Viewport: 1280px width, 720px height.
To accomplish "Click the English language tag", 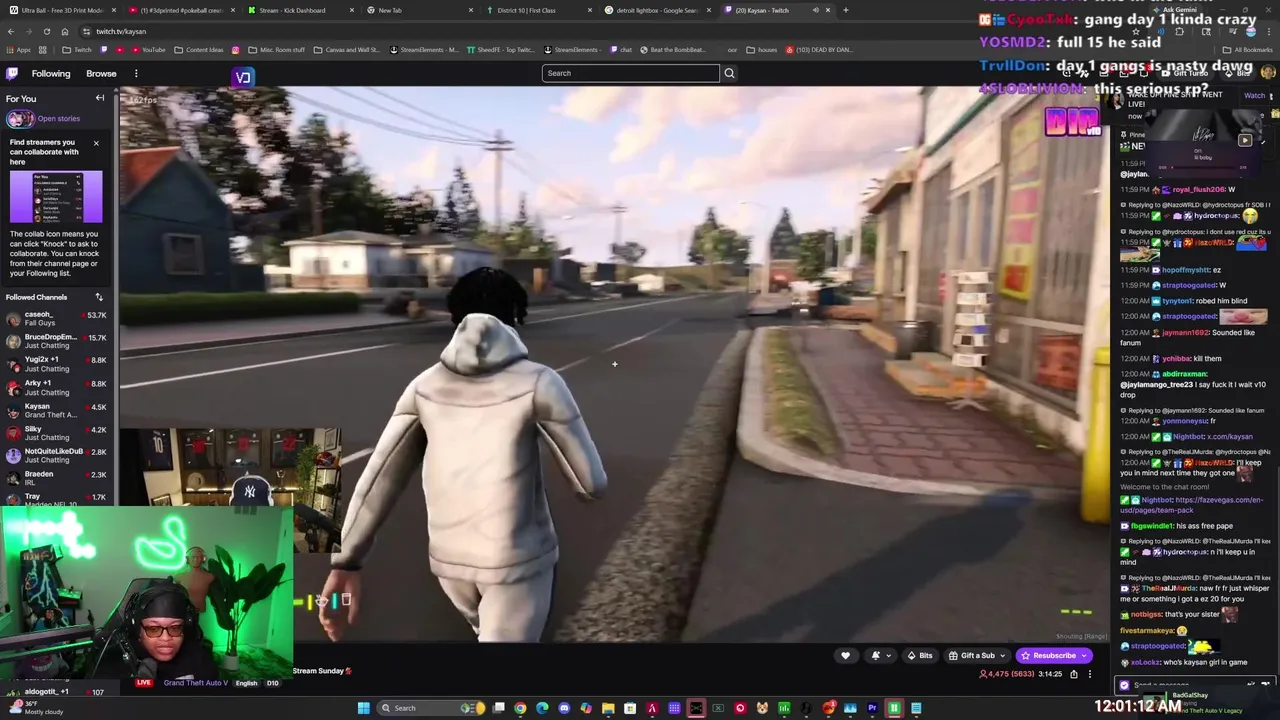I will (246, 683).
